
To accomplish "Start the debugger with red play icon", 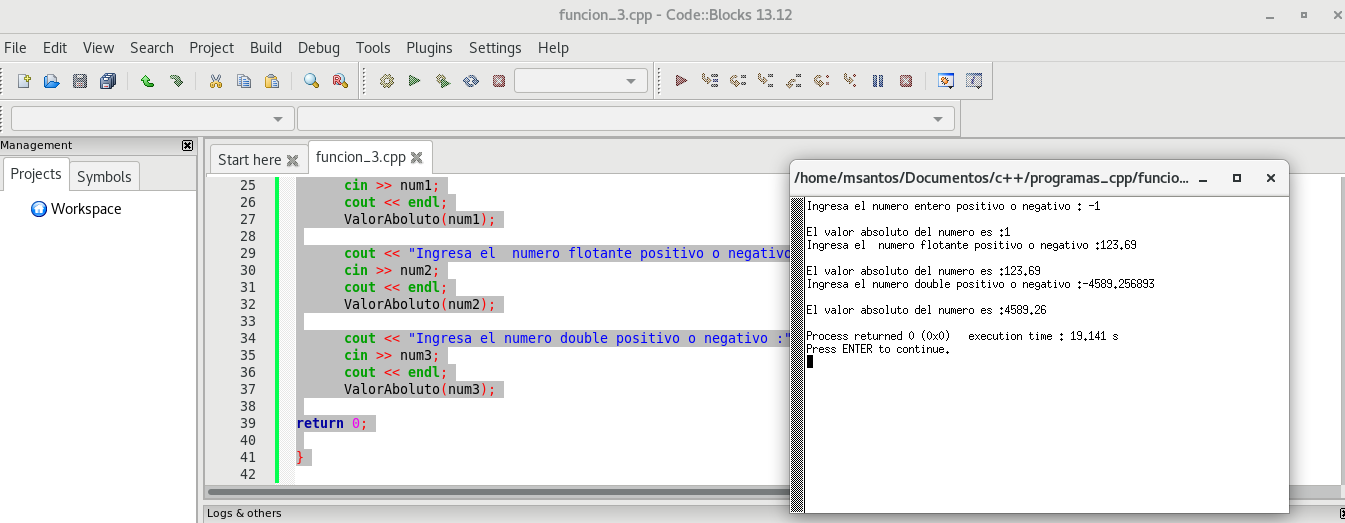I will (681, 81).
